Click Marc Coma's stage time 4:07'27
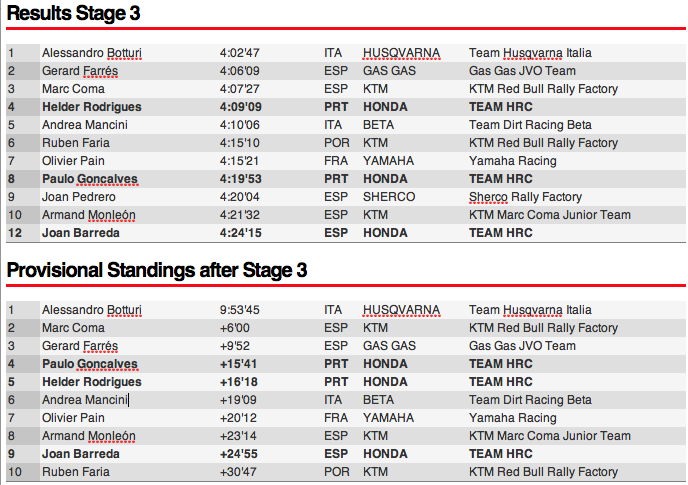The width and height of the screenshot is (688, 485). [240, 89]
